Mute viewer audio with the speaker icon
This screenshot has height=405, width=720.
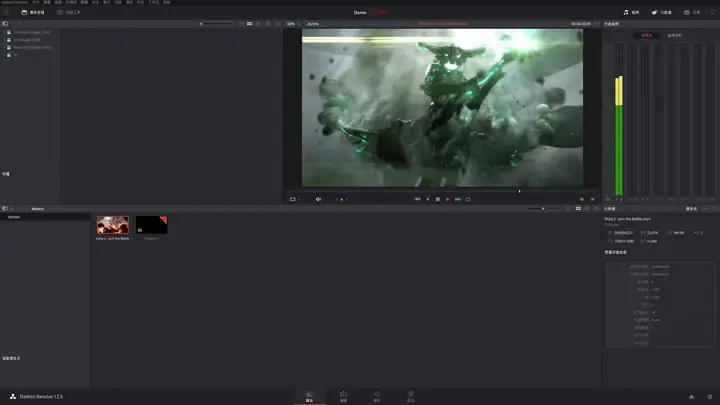(318, 199)
